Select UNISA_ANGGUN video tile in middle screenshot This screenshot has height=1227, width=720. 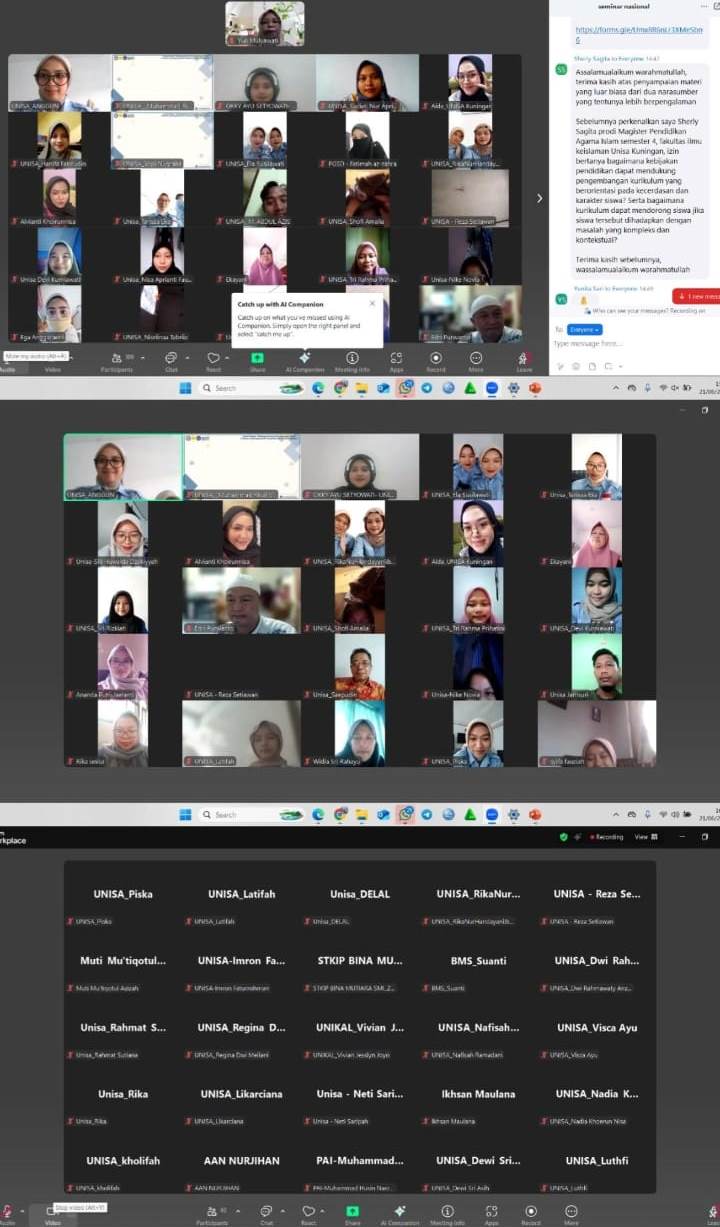coord(123,467)
